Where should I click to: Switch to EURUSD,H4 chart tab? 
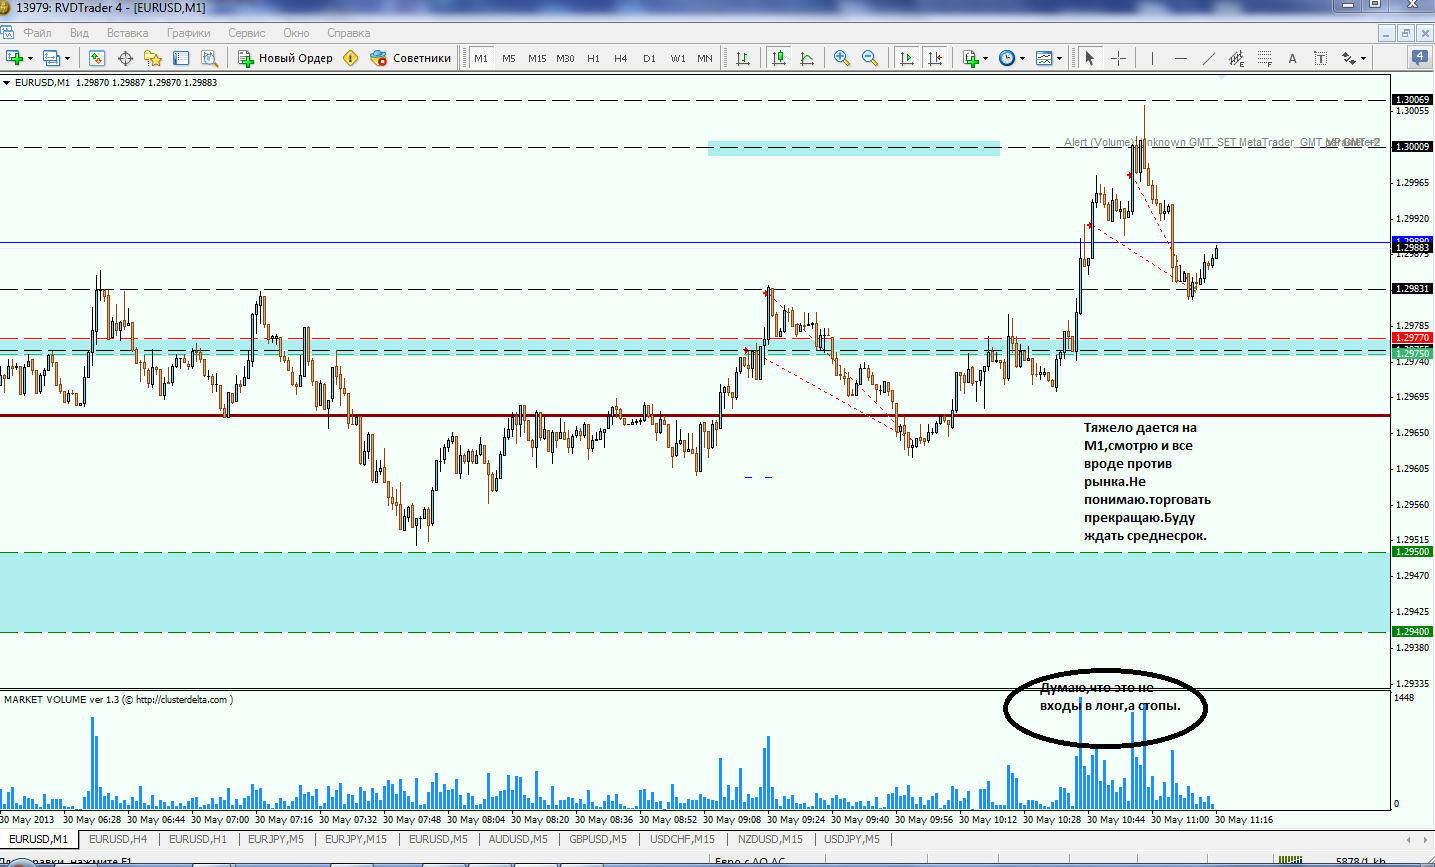(x=118, y=839)
